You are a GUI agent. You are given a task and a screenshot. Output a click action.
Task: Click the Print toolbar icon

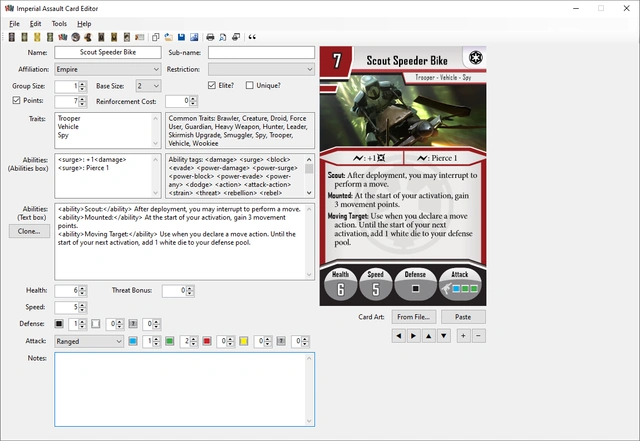(210, 37)
